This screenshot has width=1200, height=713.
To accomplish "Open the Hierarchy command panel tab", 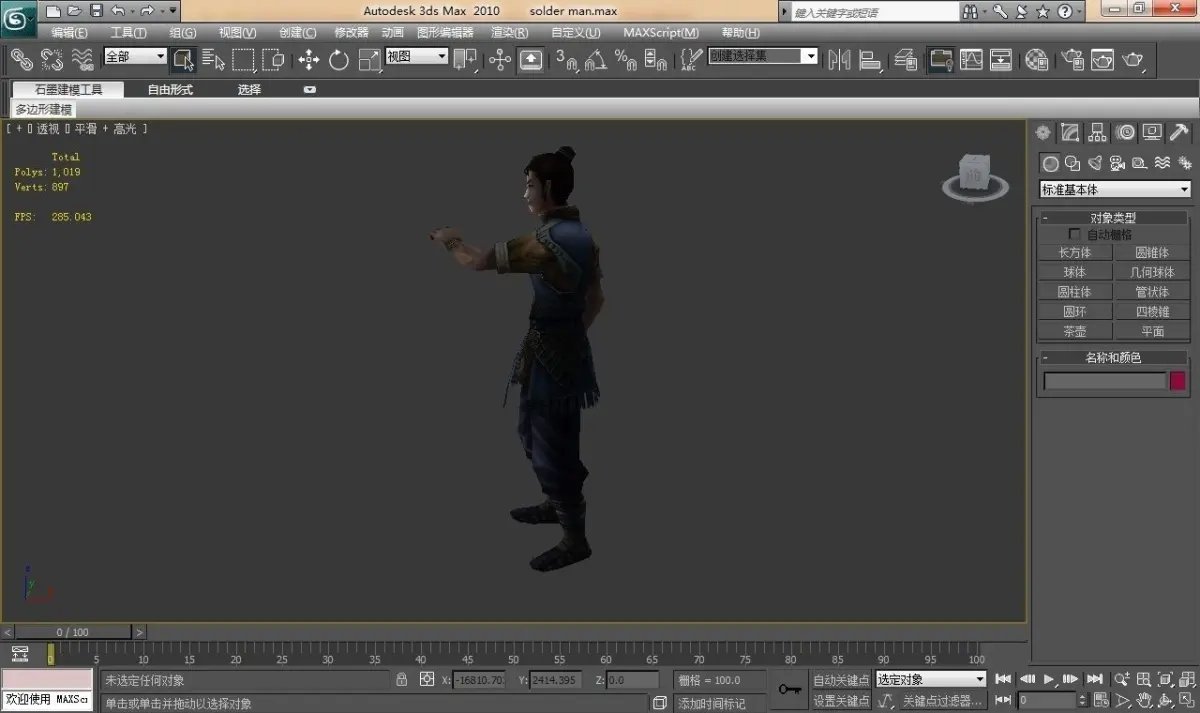I will pyautogui.click(x=1098, y=132).
